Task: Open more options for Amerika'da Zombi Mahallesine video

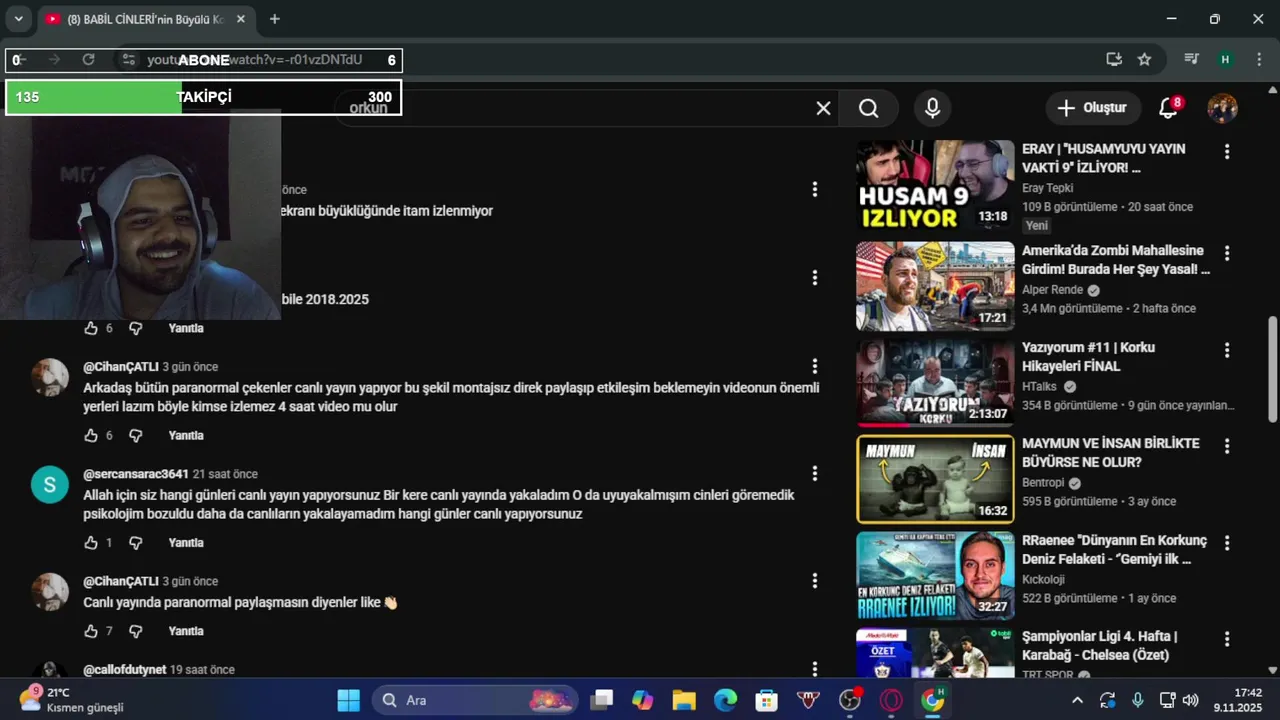Action: (1227, 253)
